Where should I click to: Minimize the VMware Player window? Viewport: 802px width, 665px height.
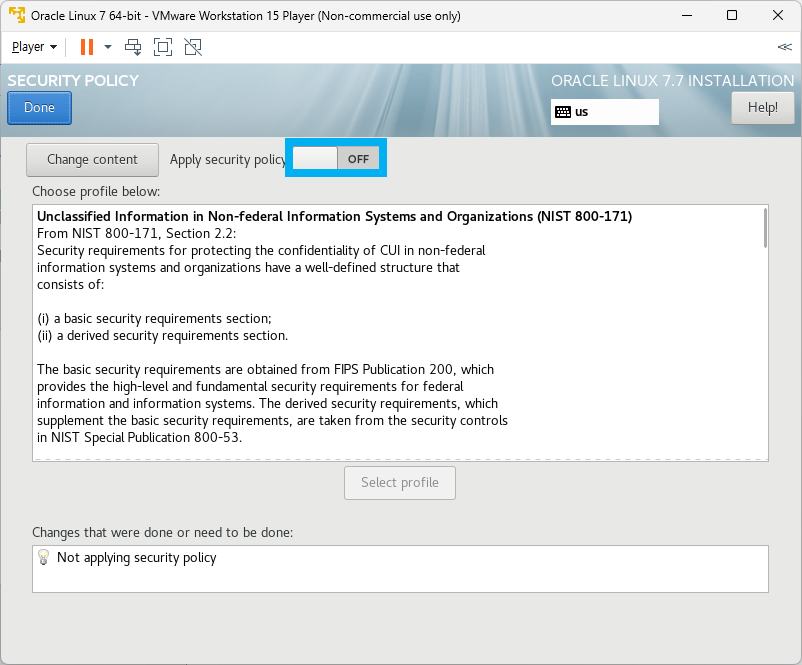coord(687,15)
